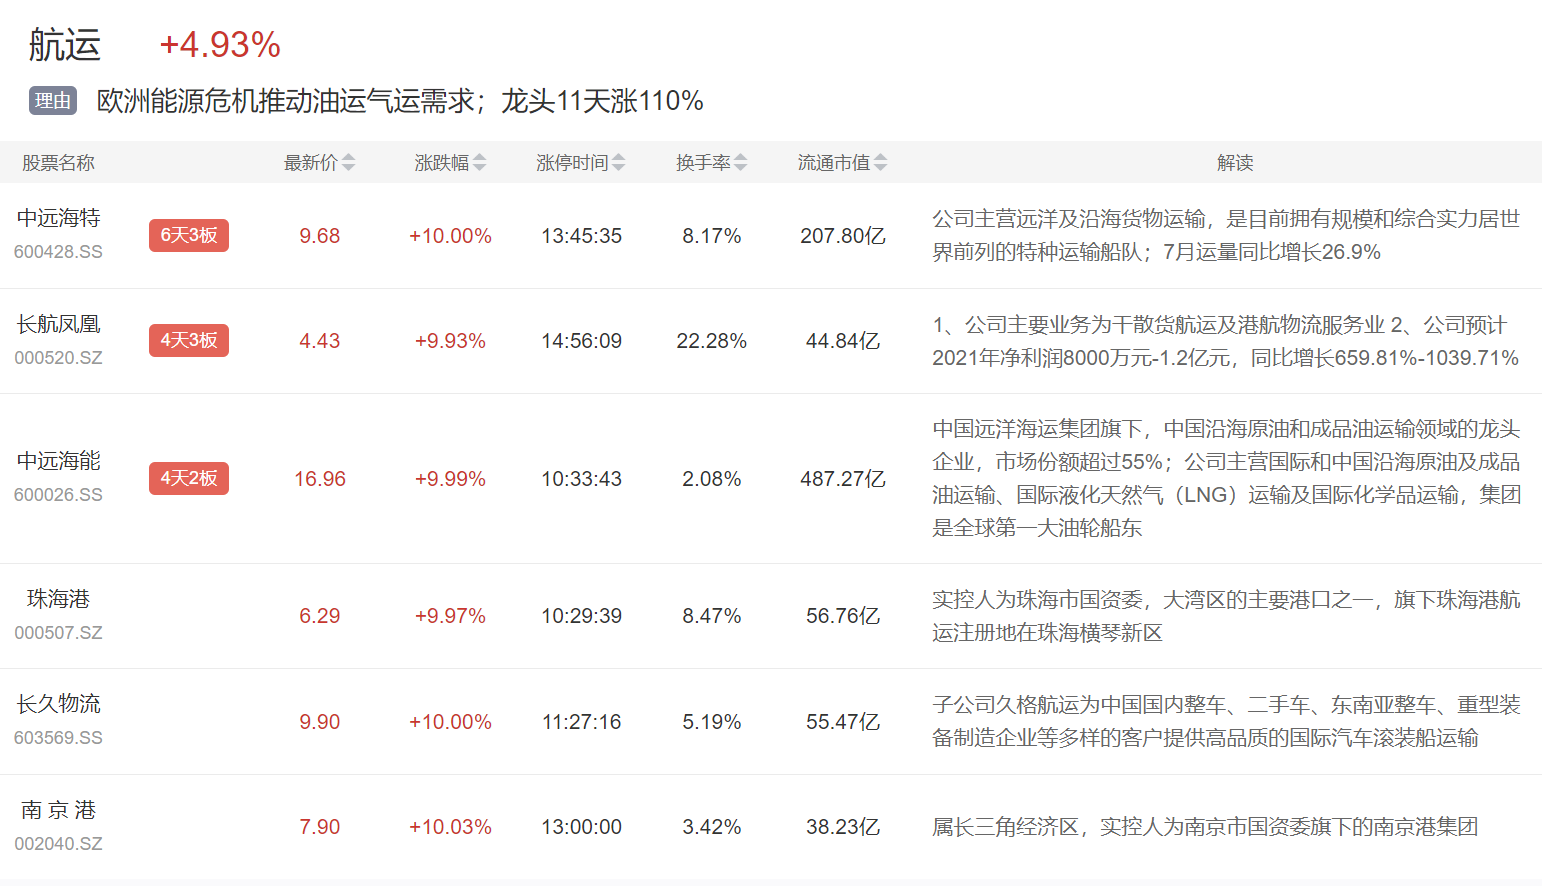Click limit-up time 14:56:09
Screen dimensions: 1542x886
coord(582,341)
